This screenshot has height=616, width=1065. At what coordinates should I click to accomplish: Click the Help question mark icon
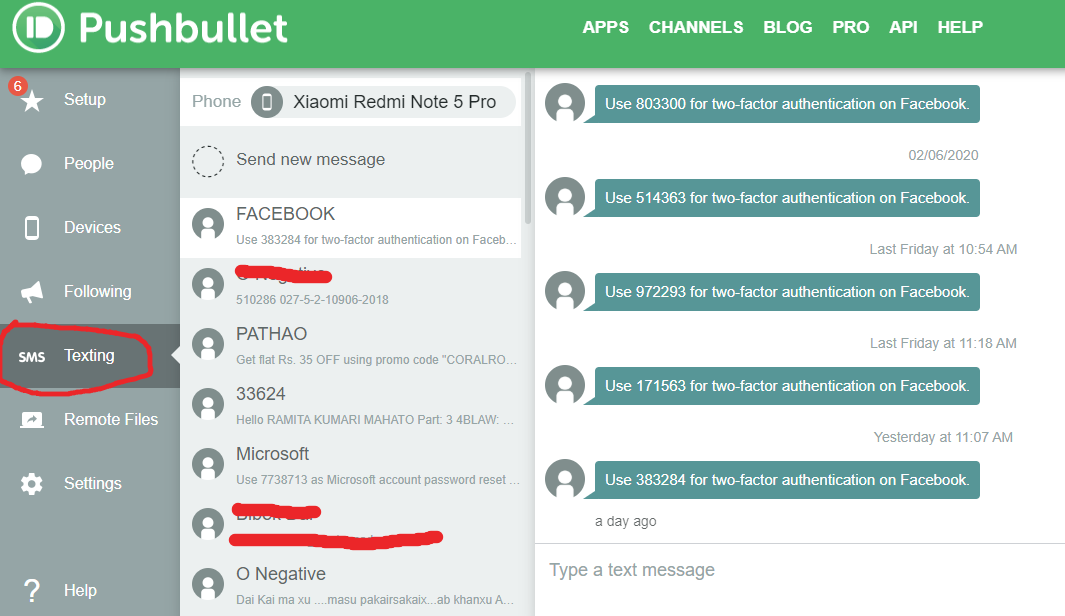click(31, 590)
